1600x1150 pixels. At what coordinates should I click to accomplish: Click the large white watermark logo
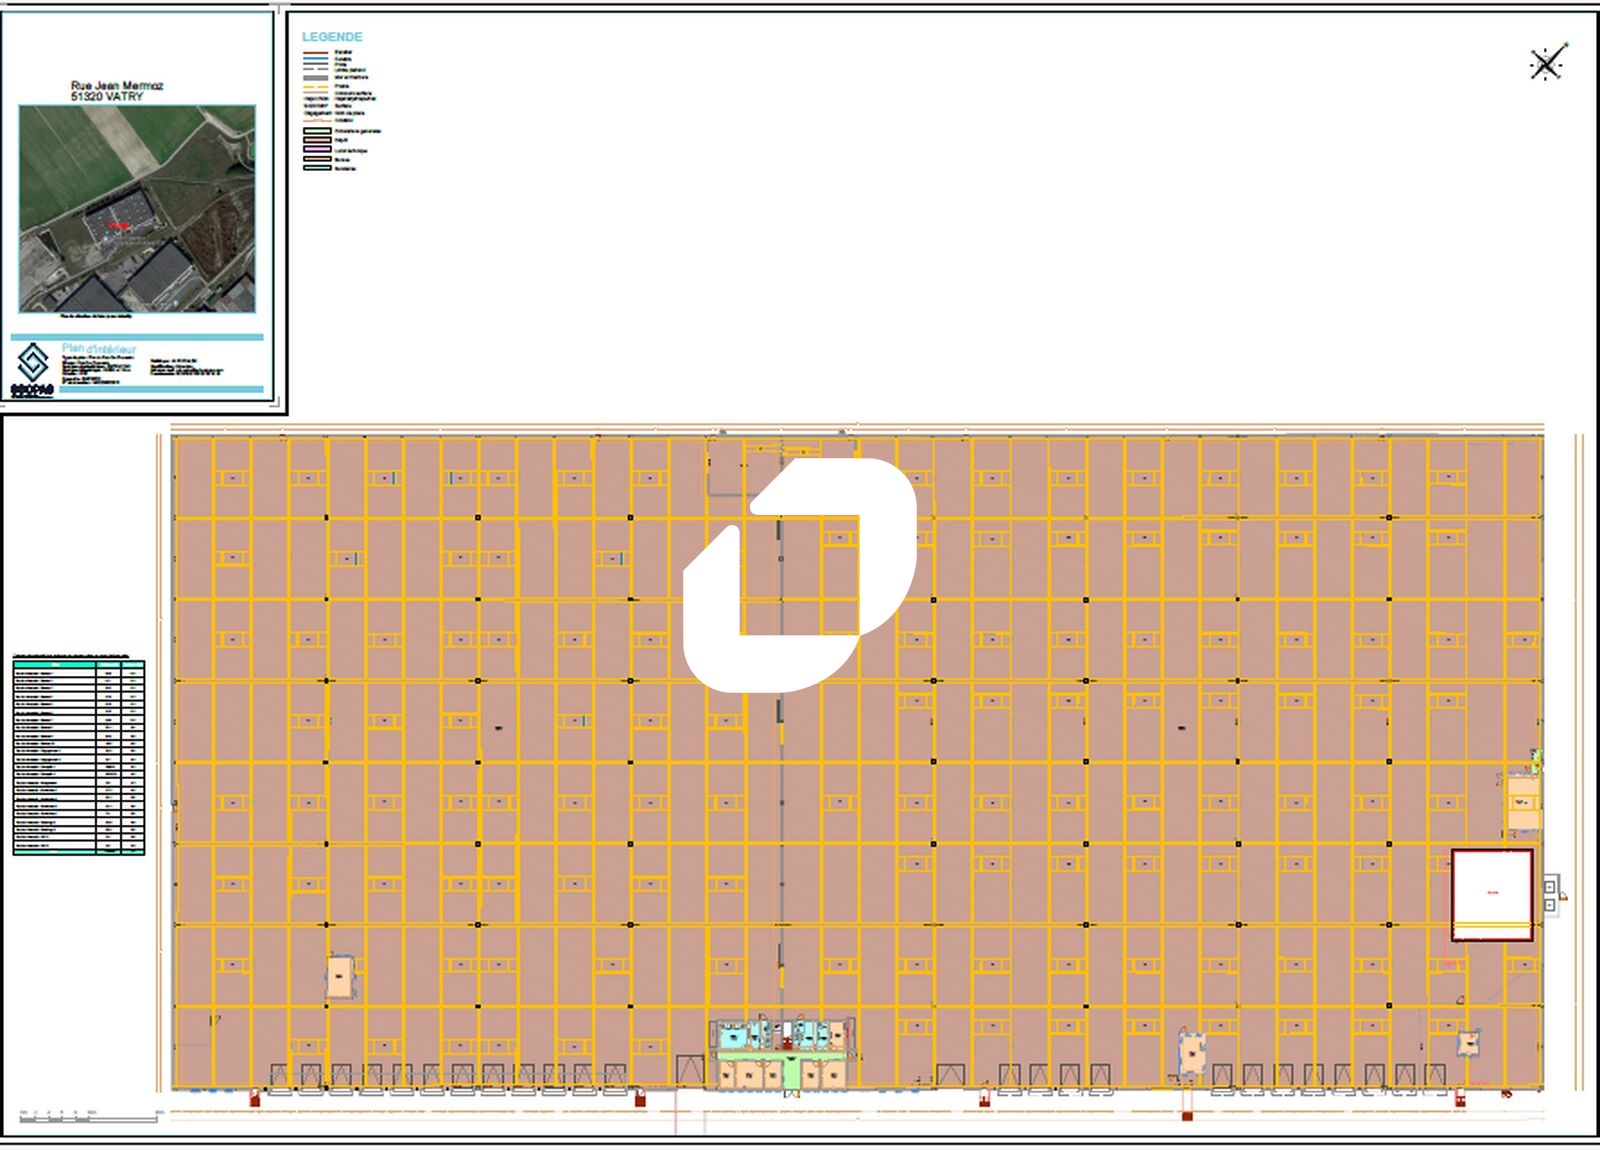(800, 575)
